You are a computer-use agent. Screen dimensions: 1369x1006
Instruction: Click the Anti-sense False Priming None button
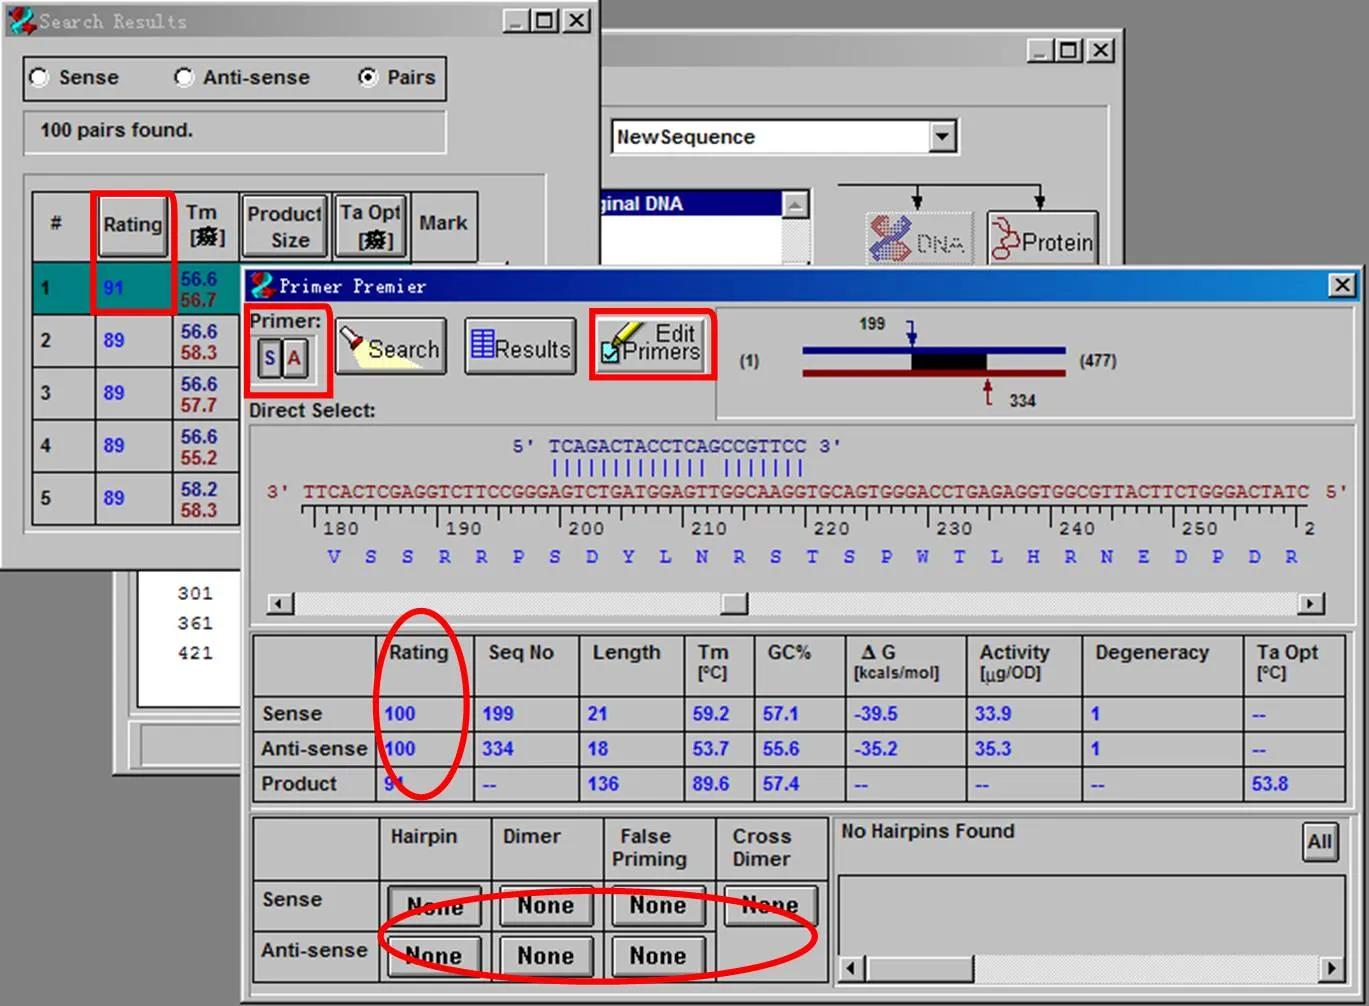pyautogui.click(x=658, y=956)
